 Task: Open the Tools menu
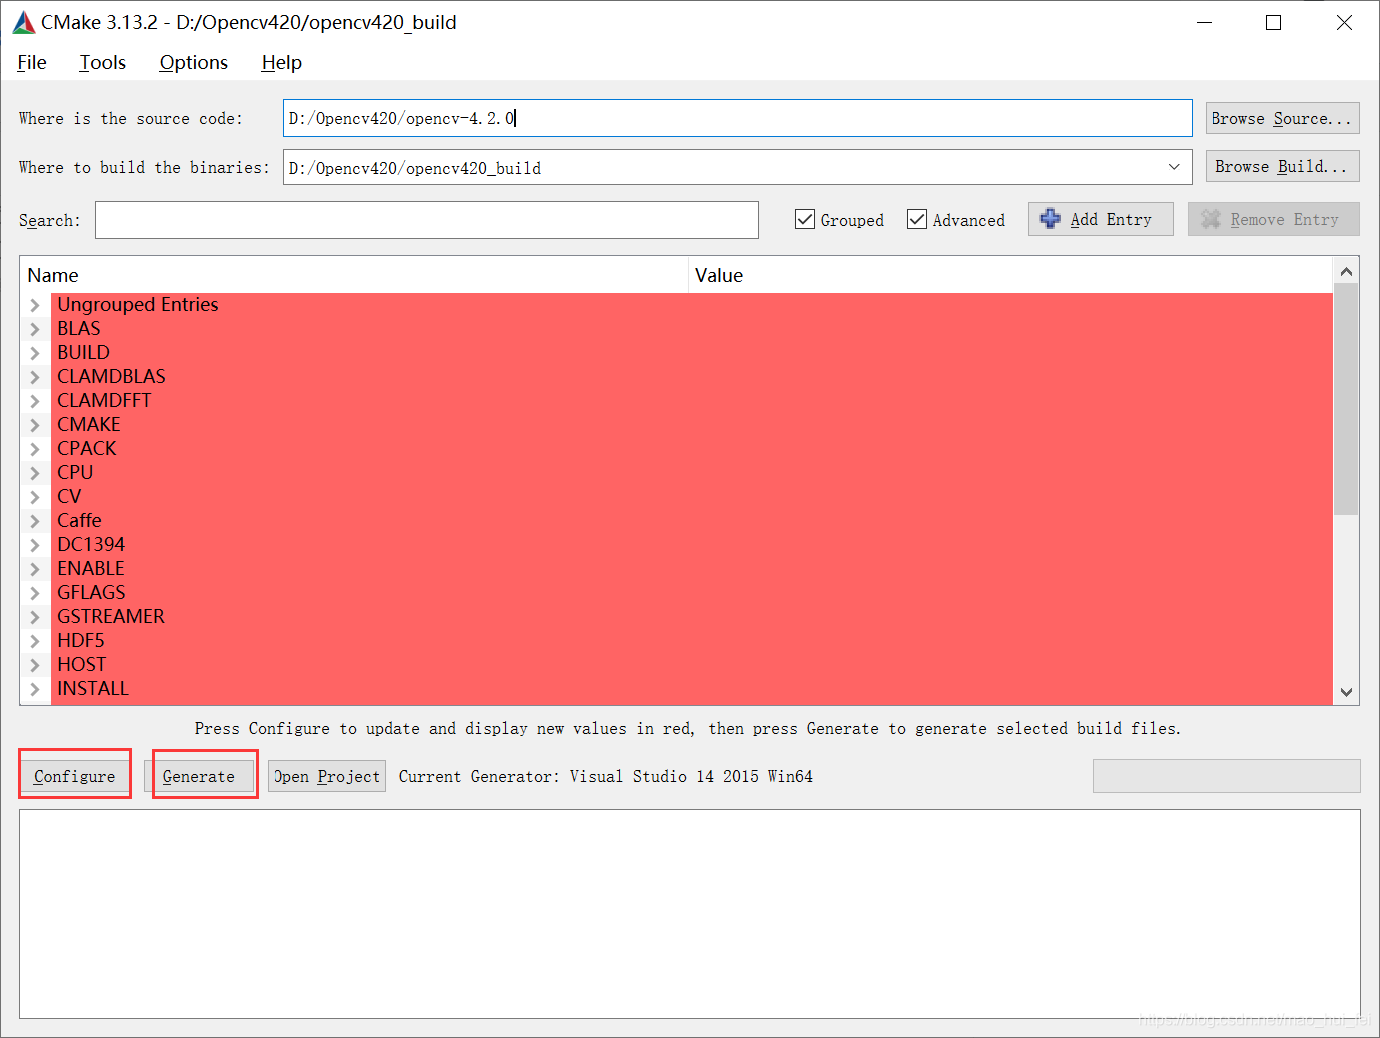(x=103, y=62)
